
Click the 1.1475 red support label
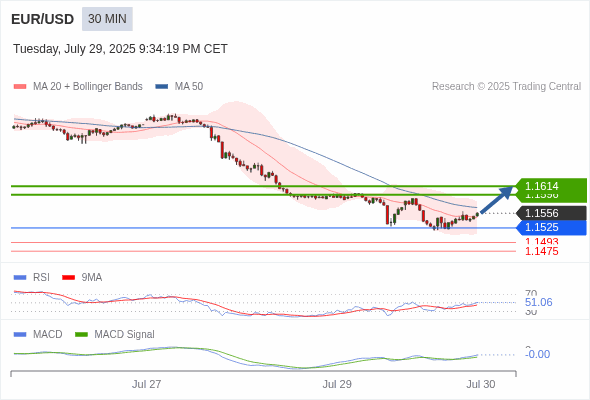541,251
